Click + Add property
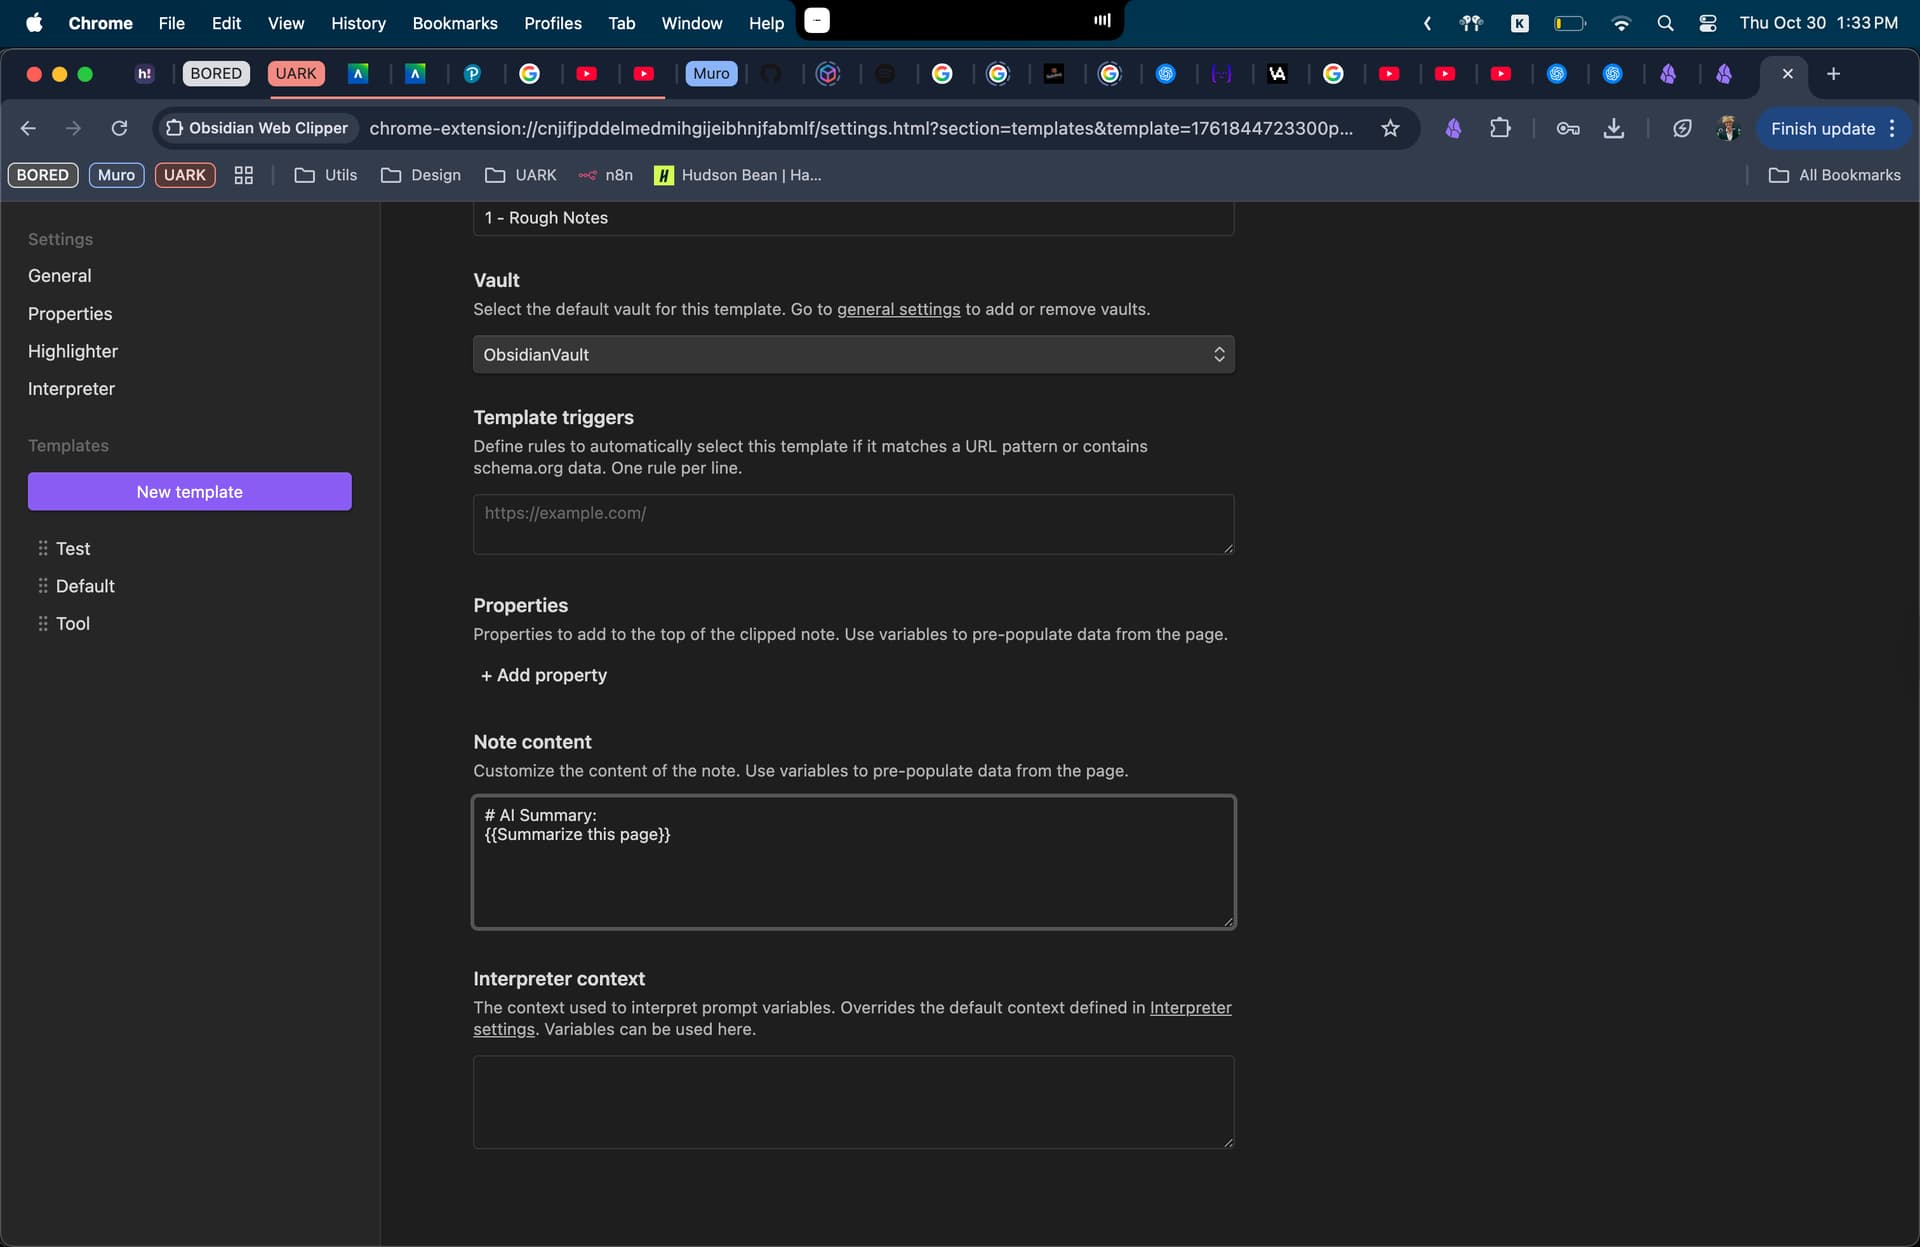The height and width of the screenshot is (1247, 1920). pyautogui.click(x=543, y=675)
